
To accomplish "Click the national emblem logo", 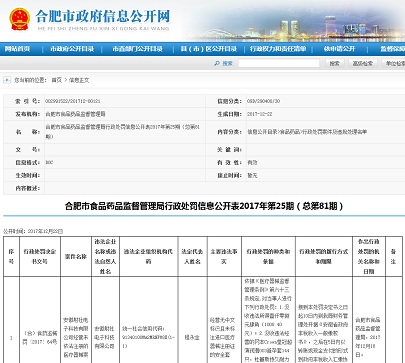I will click(x=19, y=19).
